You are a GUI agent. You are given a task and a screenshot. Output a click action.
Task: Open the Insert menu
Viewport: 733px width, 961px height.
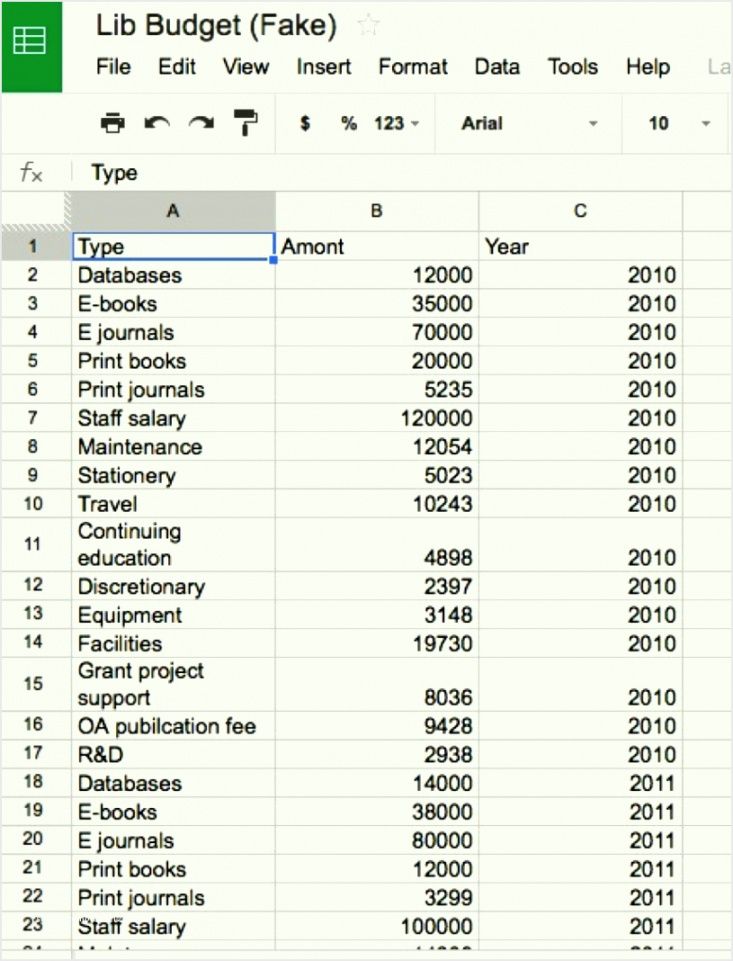[x=323, y=67]
